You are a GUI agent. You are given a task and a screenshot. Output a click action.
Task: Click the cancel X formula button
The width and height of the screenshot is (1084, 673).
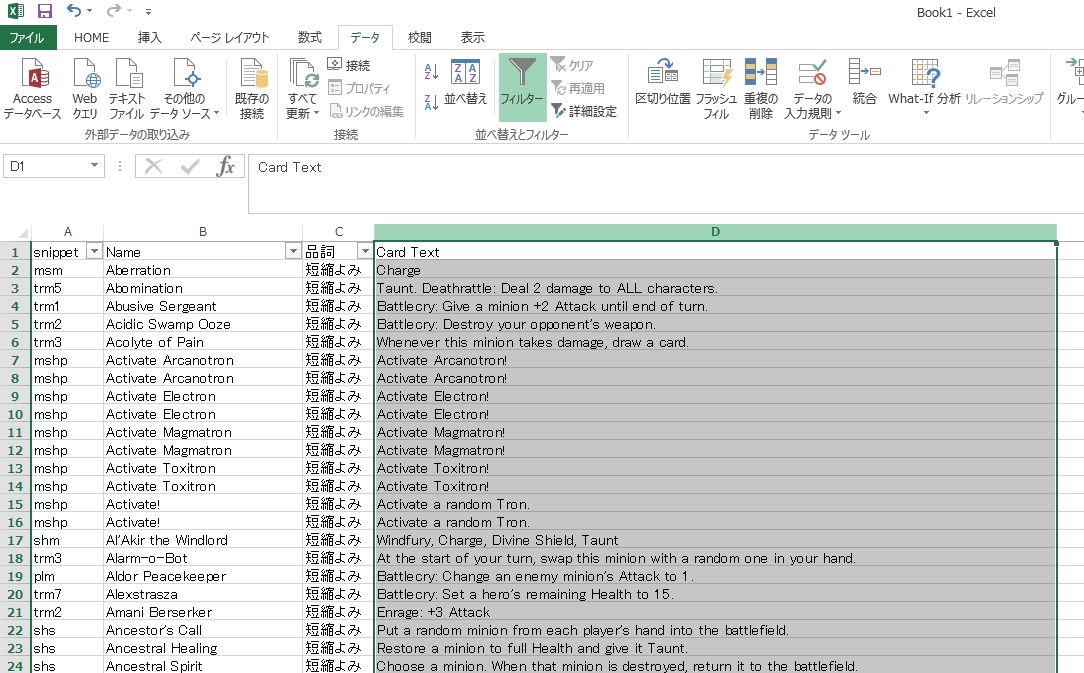pos(153,166)
